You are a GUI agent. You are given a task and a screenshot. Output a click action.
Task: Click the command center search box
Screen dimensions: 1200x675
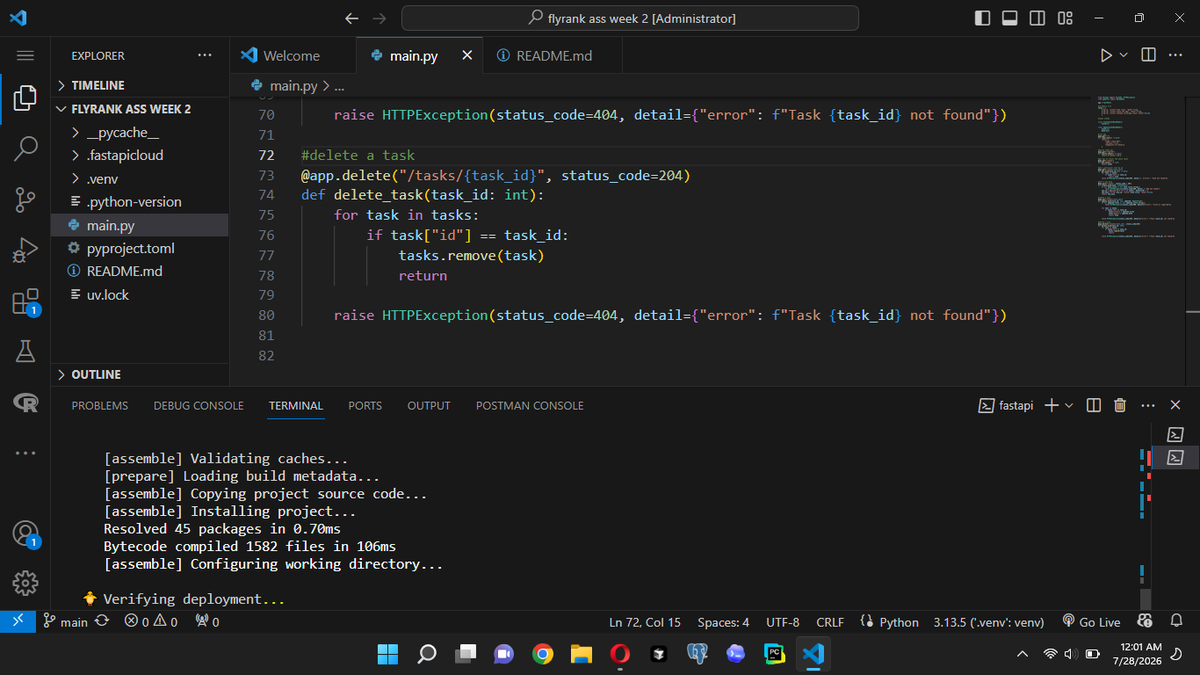630,18
